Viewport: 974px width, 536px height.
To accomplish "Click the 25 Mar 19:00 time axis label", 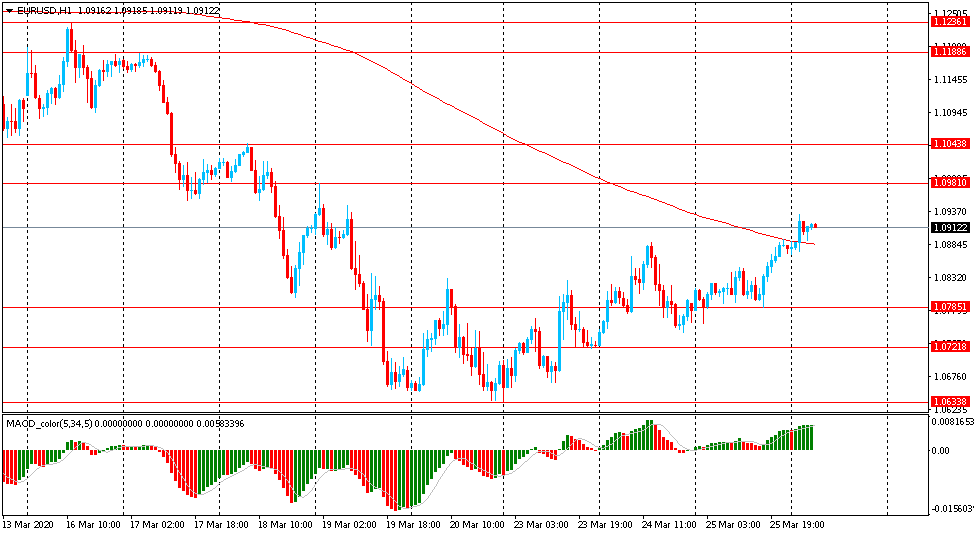I will coord(797,525).
